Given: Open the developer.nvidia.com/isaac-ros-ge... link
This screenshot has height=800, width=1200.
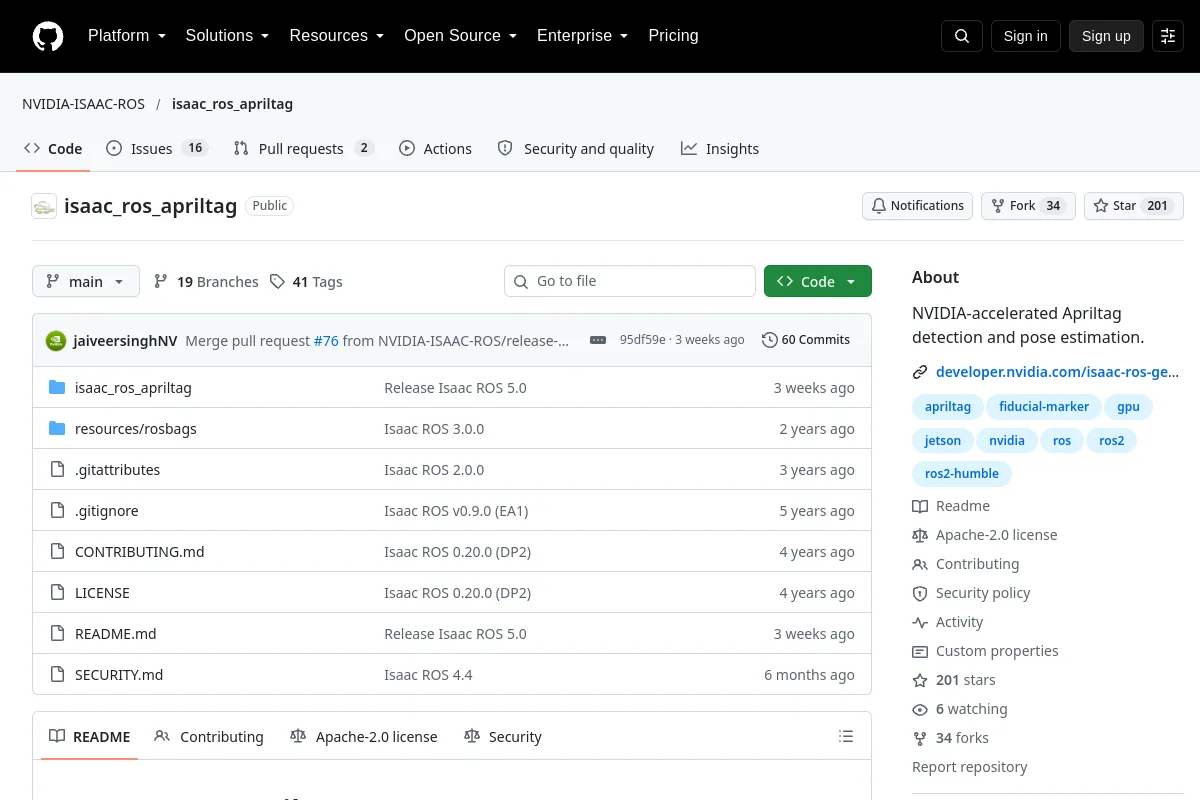Looking at the screenshot, I should coord(1058,372).
